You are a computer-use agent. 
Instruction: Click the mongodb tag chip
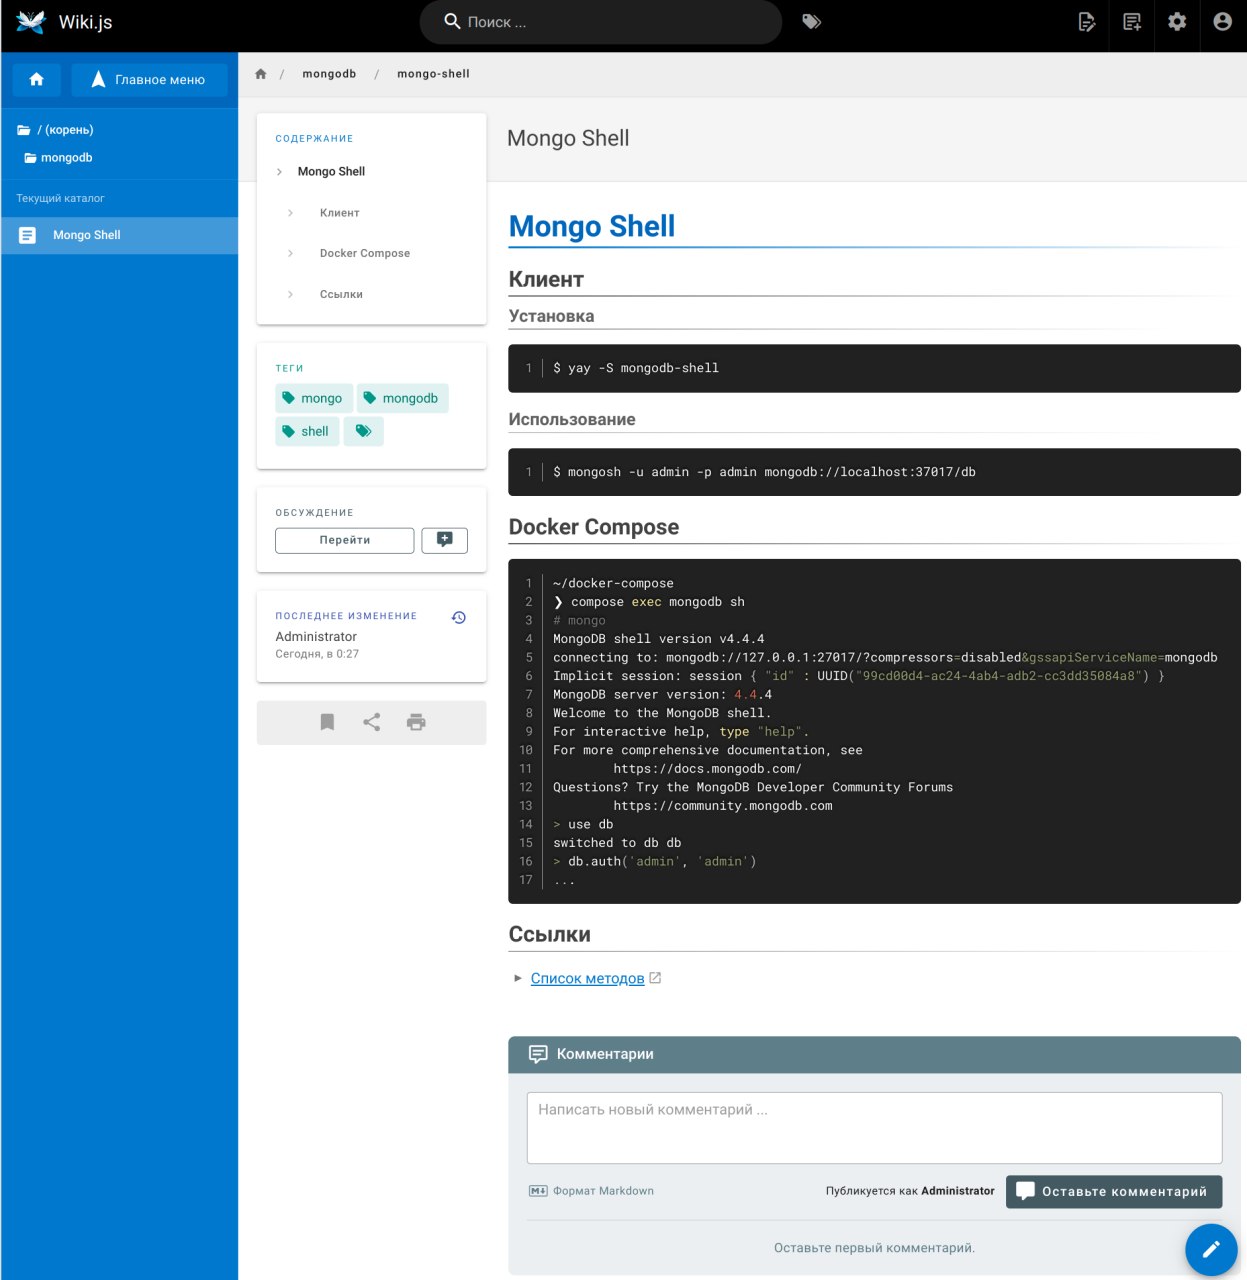click(403, 398)
